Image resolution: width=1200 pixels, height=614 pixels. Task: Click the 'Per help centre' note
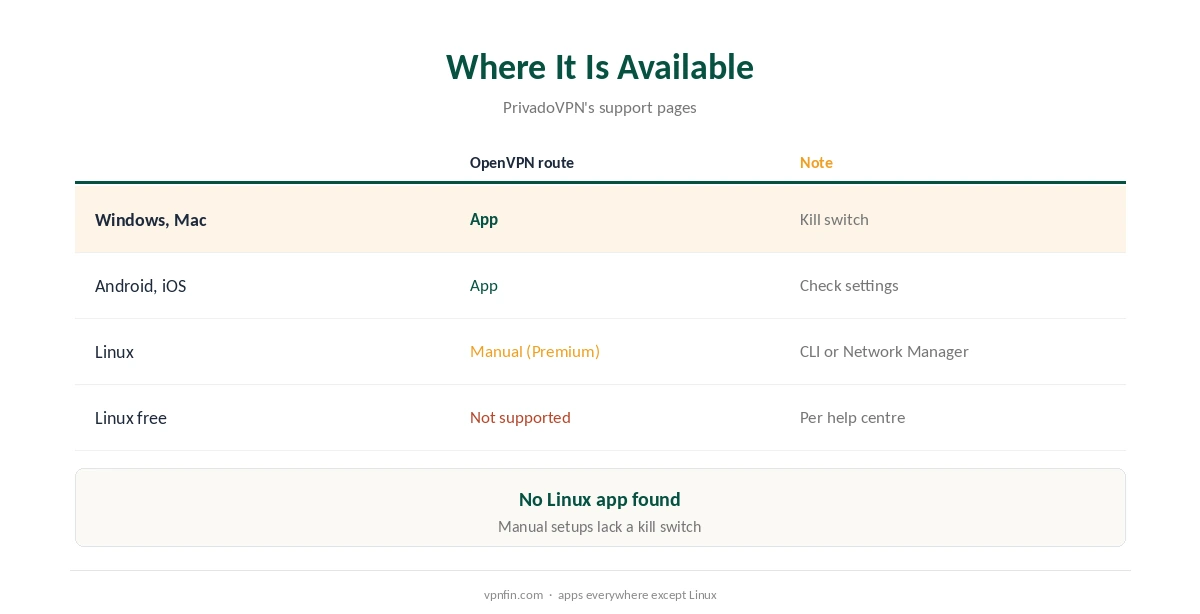point(852,417)
